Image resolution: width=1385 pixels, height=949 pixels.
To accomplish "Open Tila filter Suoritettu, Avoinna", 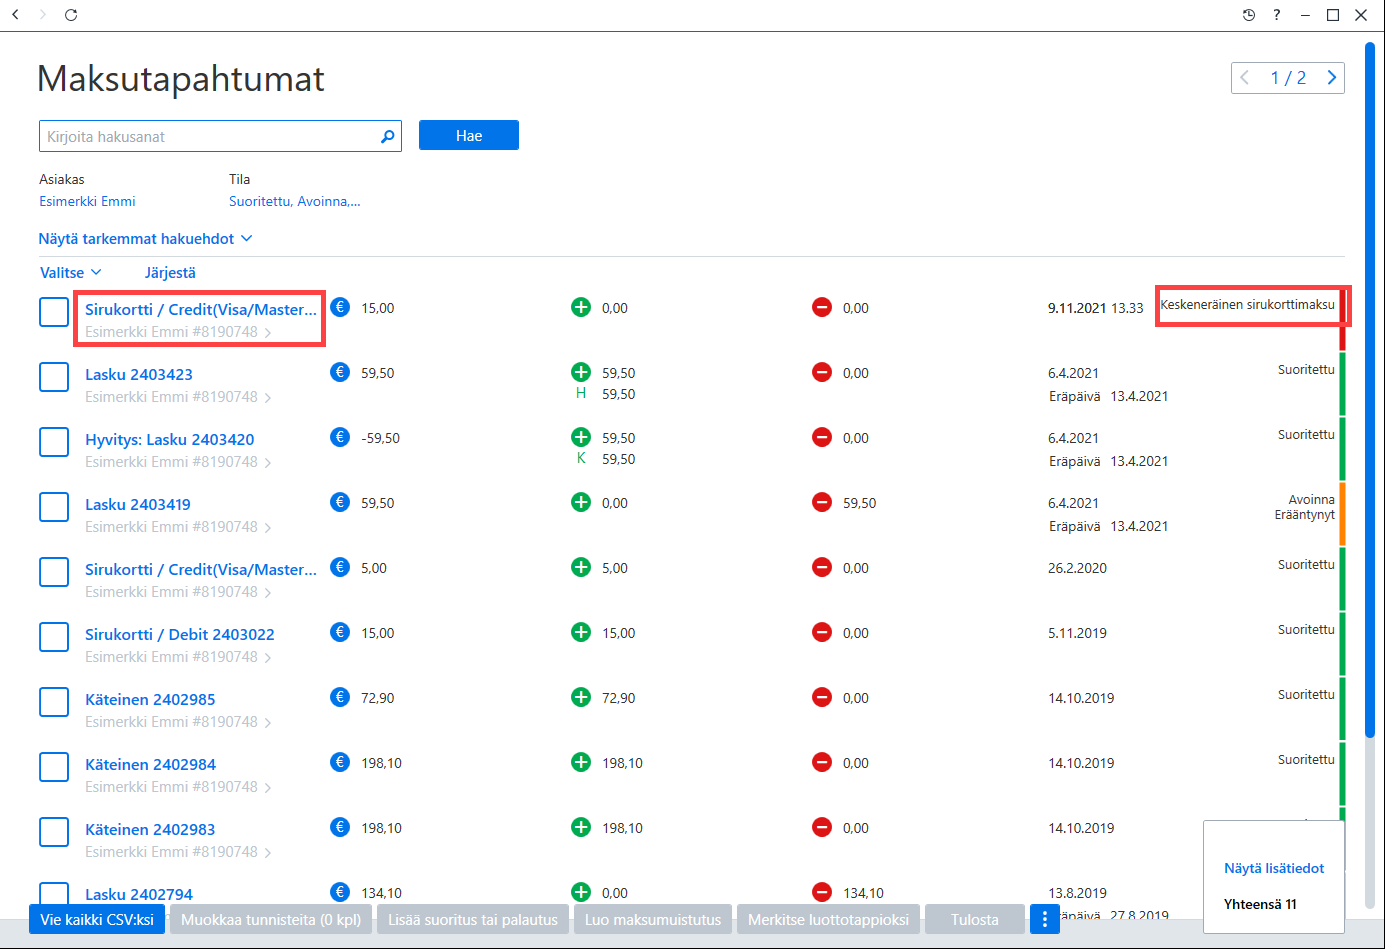I will pos(294,201).
